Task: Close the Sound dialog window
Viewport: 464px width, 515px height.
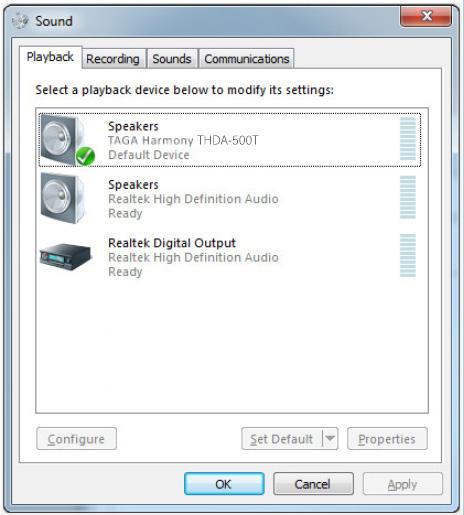Action: pyautogui.click(x=426, y=16)
